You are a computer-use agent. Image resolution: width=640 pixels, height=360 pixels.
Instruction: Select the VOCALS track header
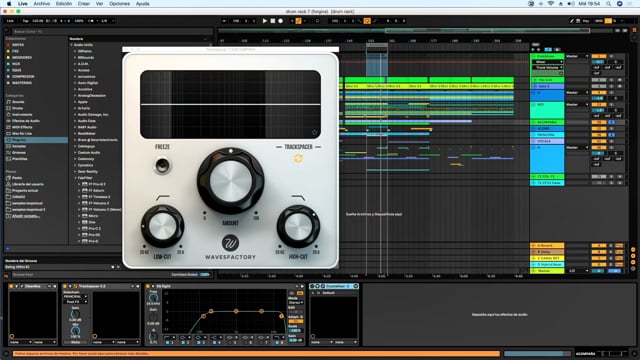coord(547,141)
